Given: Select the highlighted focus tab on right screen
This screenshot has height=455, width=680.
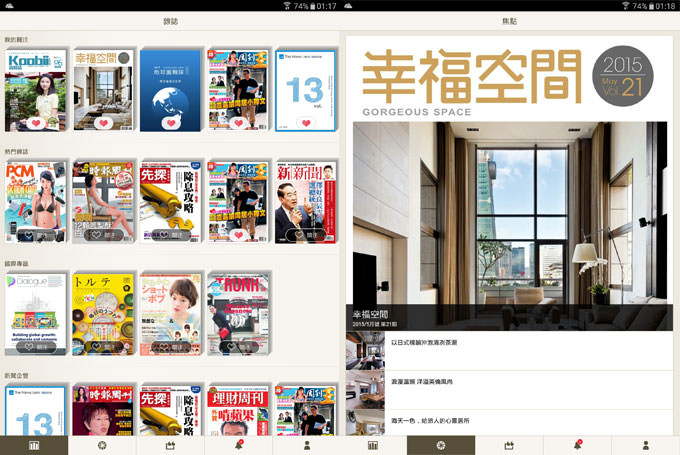Looking at the screenshot, I should tap(441, 445).
